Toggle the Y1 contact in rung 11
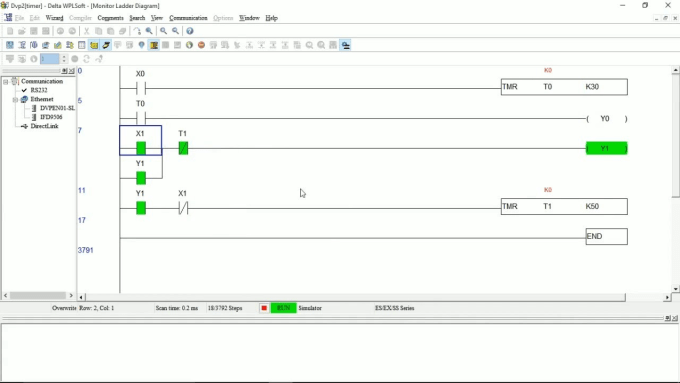Screen dimensions: 680x383 tap(141, 208)
